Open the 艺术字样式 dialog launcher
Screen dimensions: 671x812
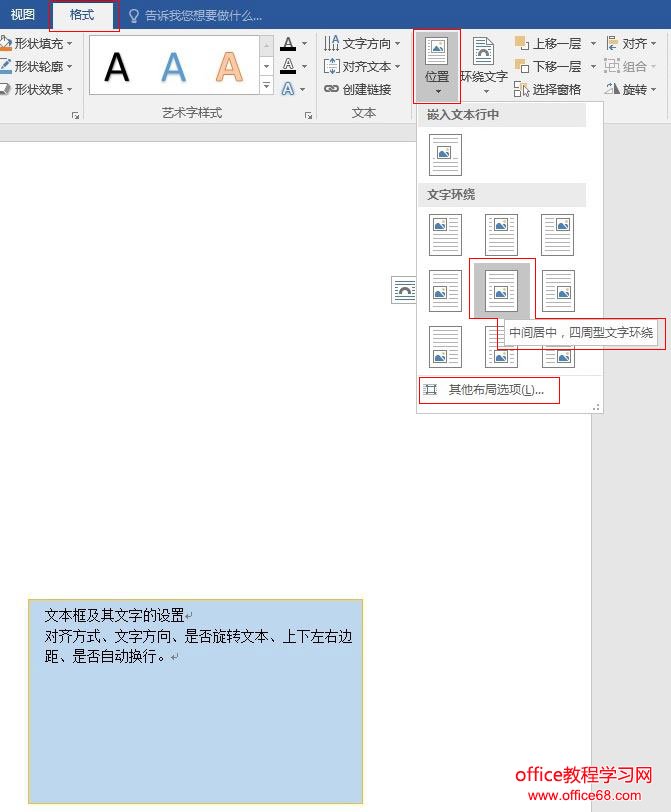pyautogui.click(x=309, y=115)
